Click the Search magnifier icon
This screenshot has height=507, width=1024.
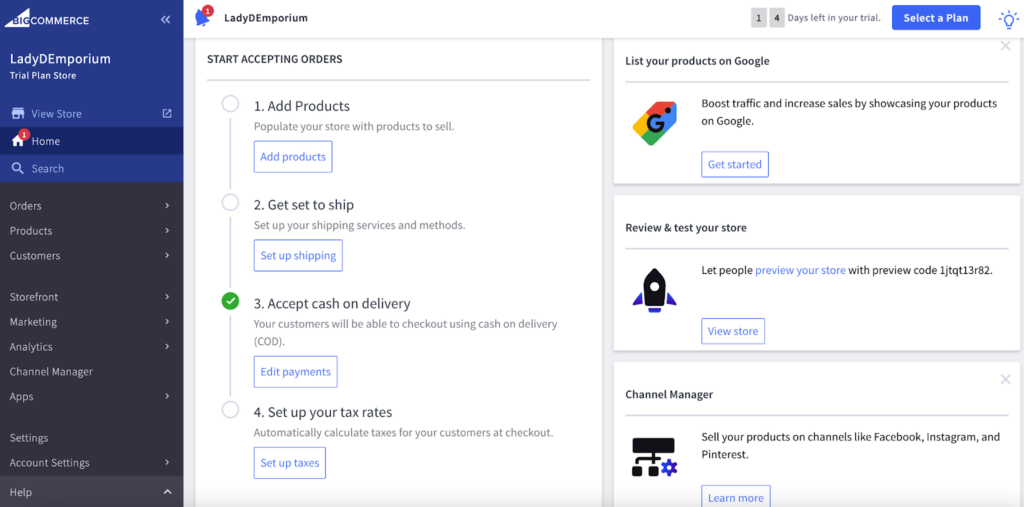pos(18,168)
